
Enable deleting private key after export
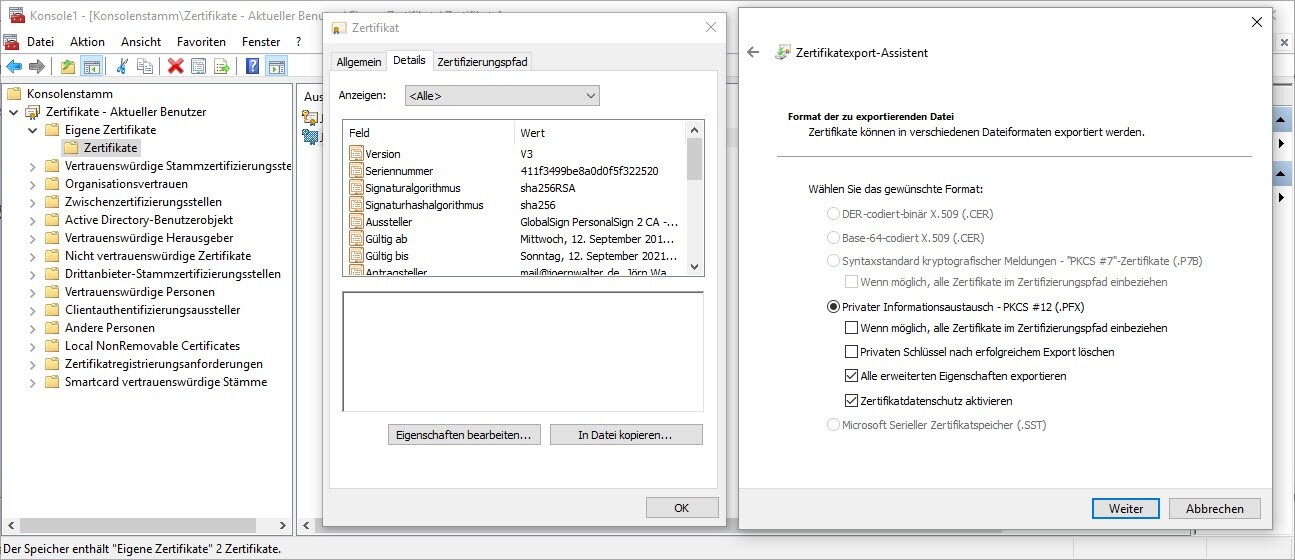[852, 352]
